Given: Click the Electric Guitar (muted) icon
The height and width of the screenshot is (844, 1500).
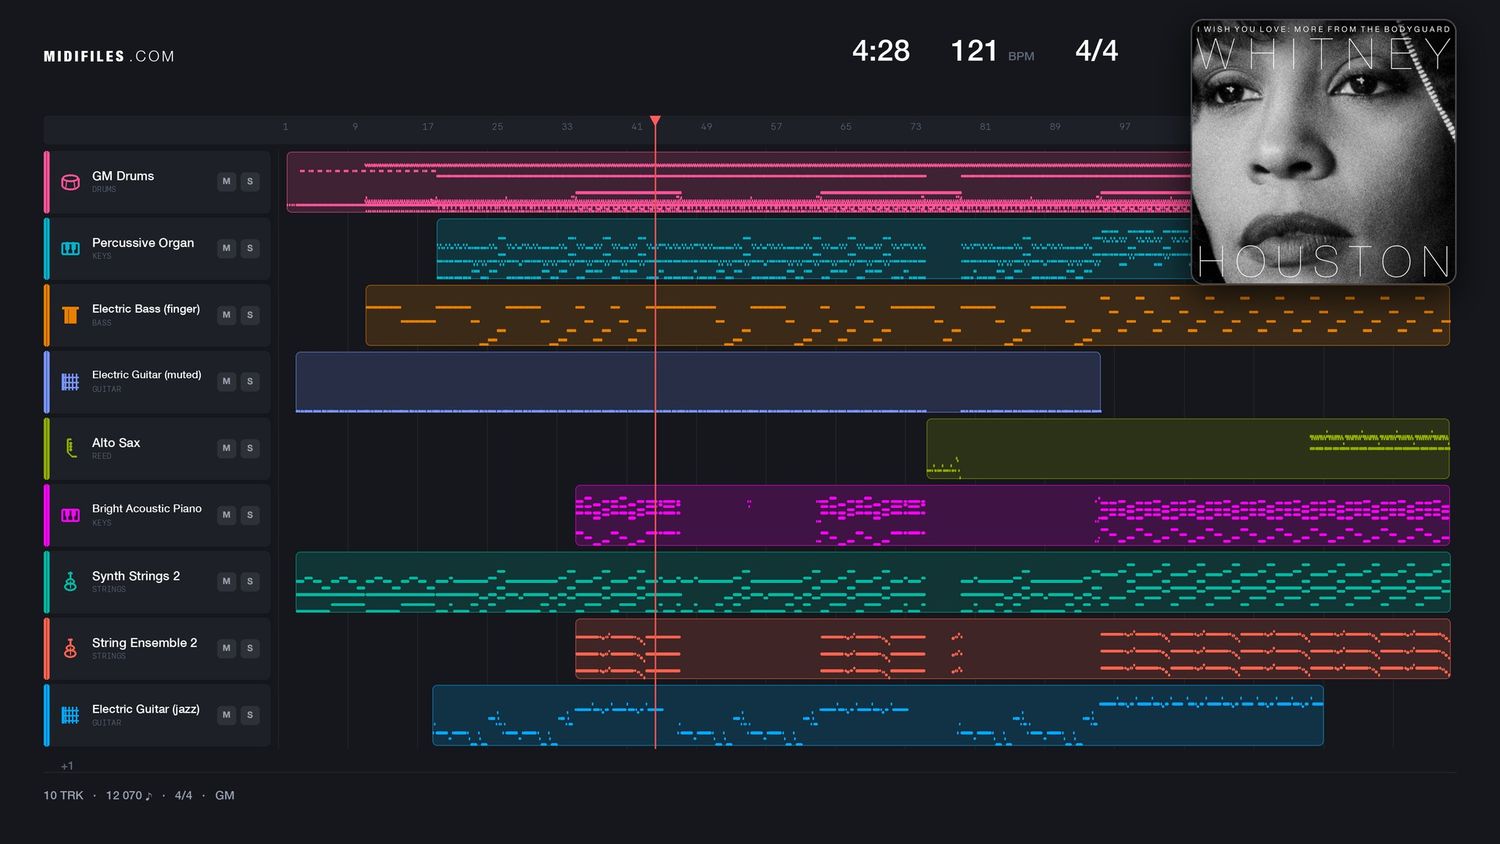Looking at the screenshot, I should pyautogui.click(x=70, y=381).
